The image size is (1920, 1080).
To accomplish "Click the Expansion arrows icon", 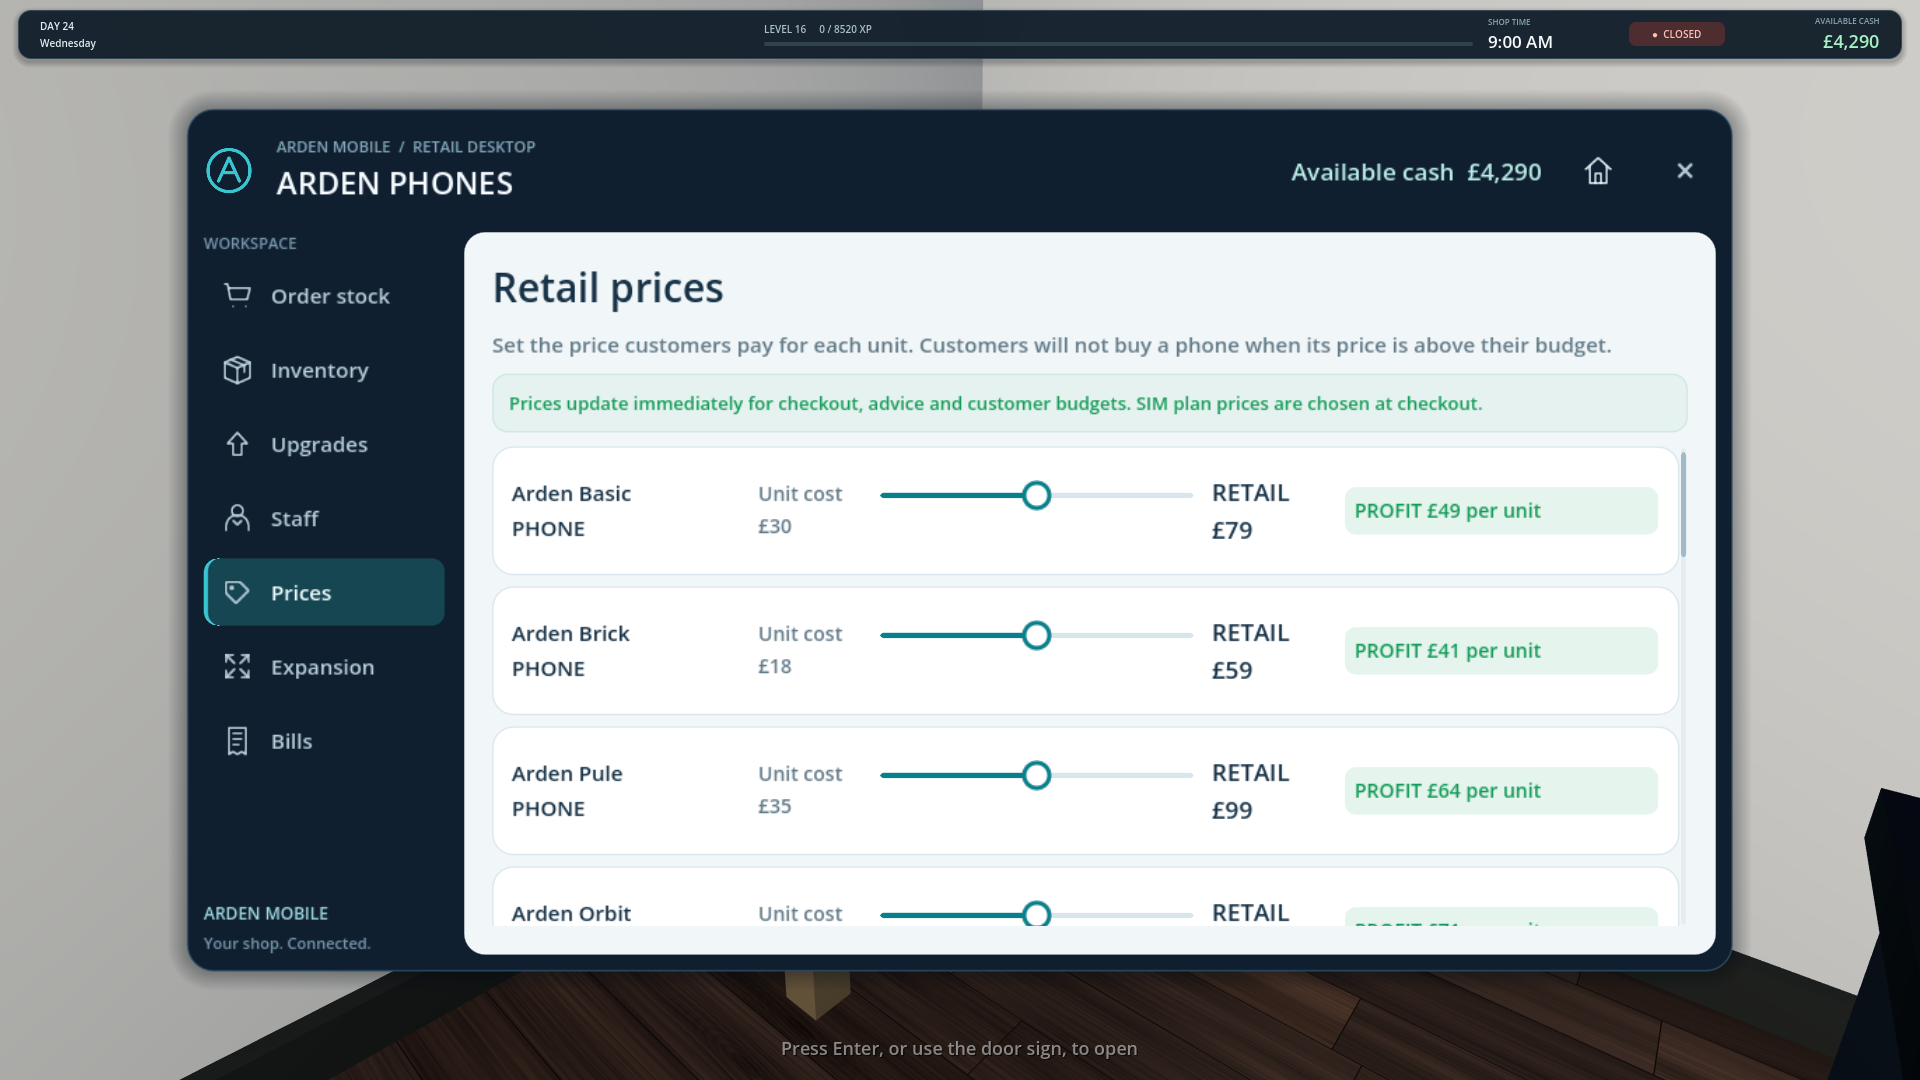I will tap(237, 666).
